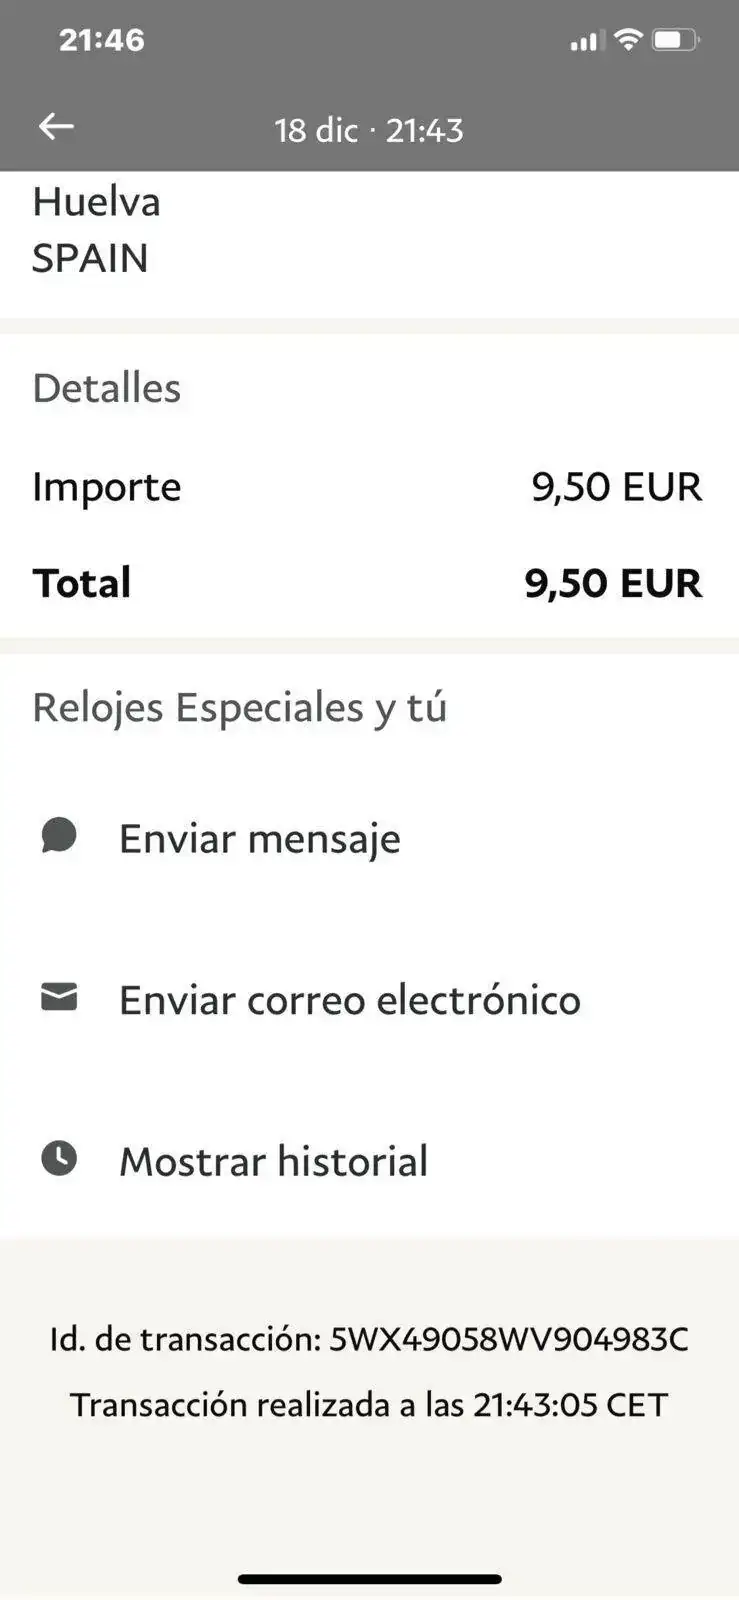Tap the clock history icon
The height and width of the screenshot is (1600, 739).
pyautogui.click(x=59, y=1158)
